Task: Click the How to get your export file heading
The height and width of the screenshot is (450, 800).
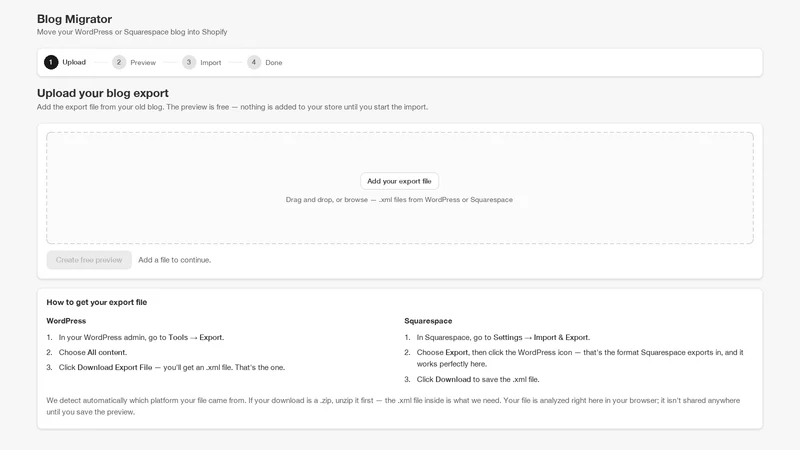Action: [97, 302]
